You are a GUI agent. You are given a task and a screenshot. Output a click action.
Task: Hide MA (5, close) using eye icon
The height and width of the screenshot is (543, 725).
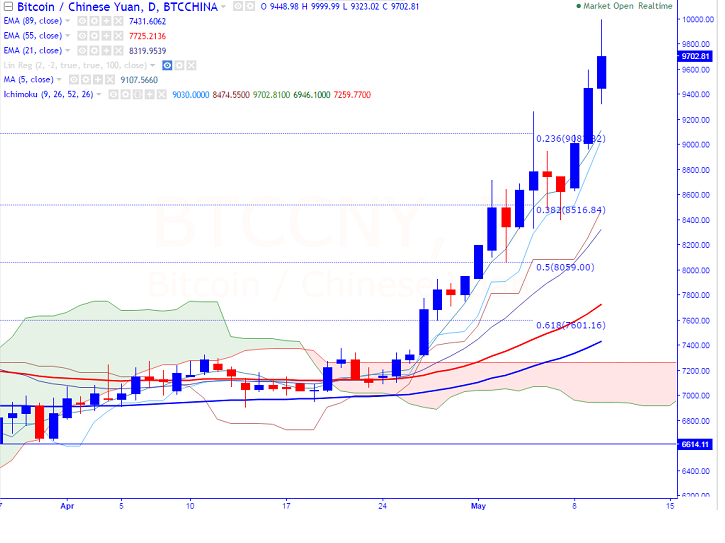(74, 80)
